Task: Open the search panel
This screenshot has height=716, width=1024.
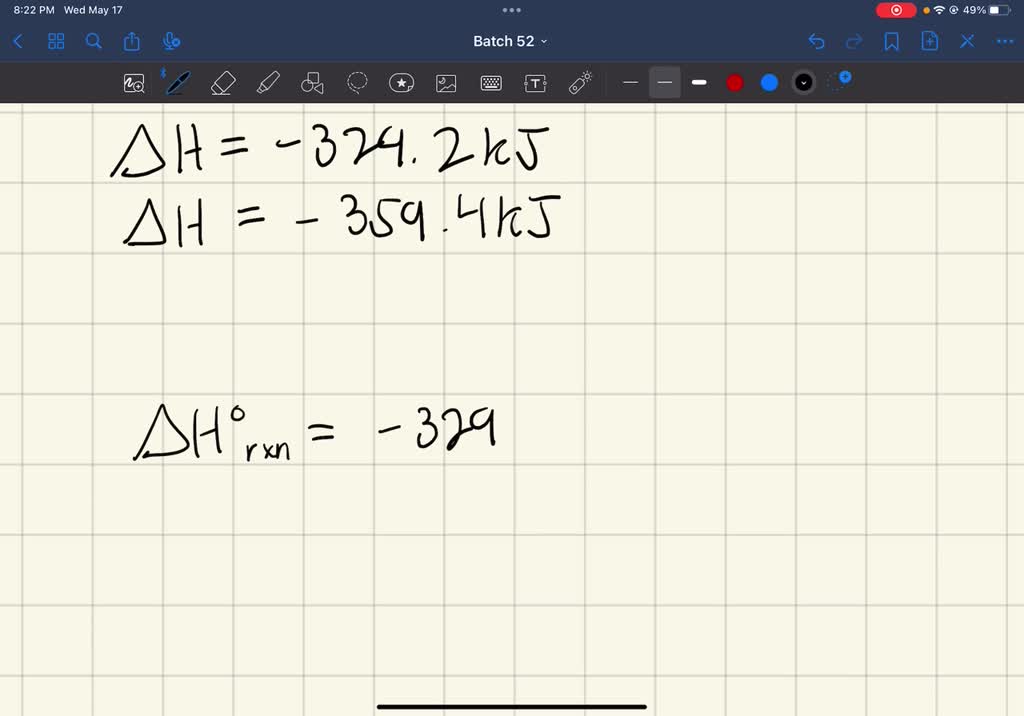Action: (94, 41)
